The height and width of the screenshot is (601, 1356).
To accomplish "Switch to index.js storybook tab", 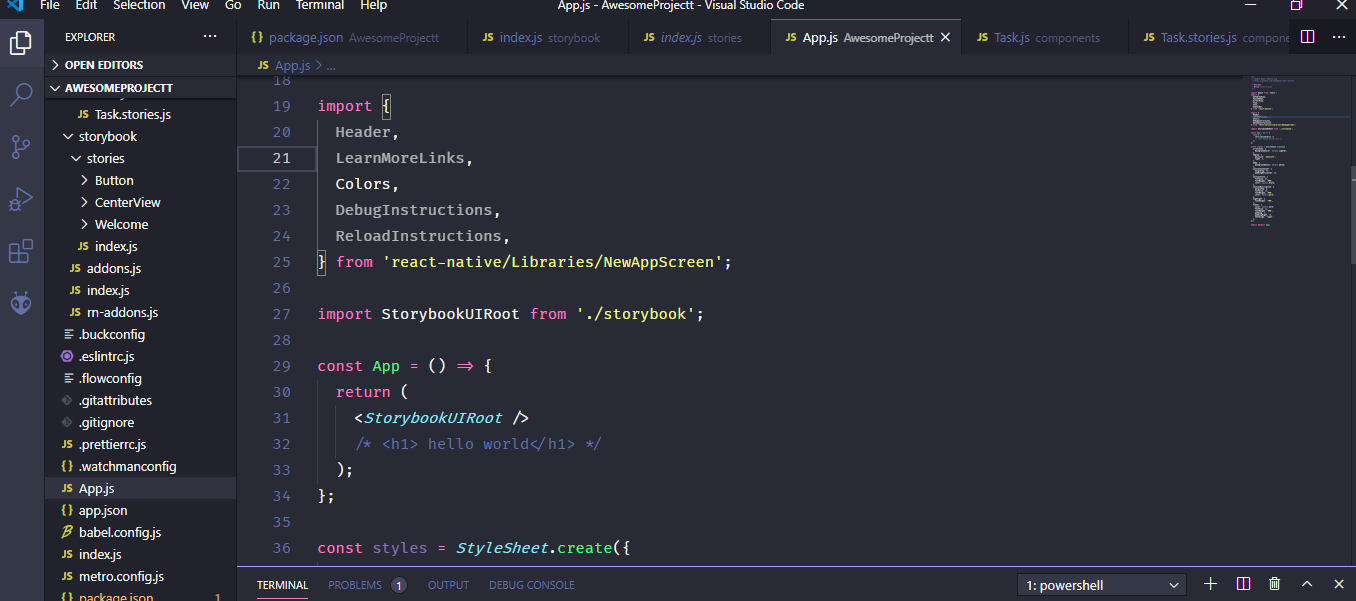I will (x=548, y=37).
